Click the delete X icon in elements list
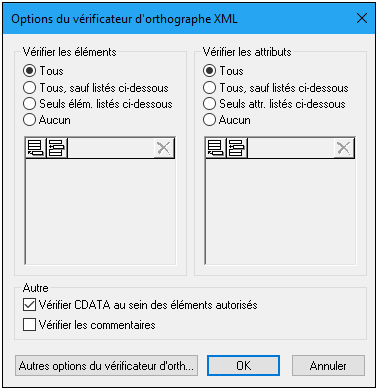This screenshot has height=390, width=378. (163, 148)
